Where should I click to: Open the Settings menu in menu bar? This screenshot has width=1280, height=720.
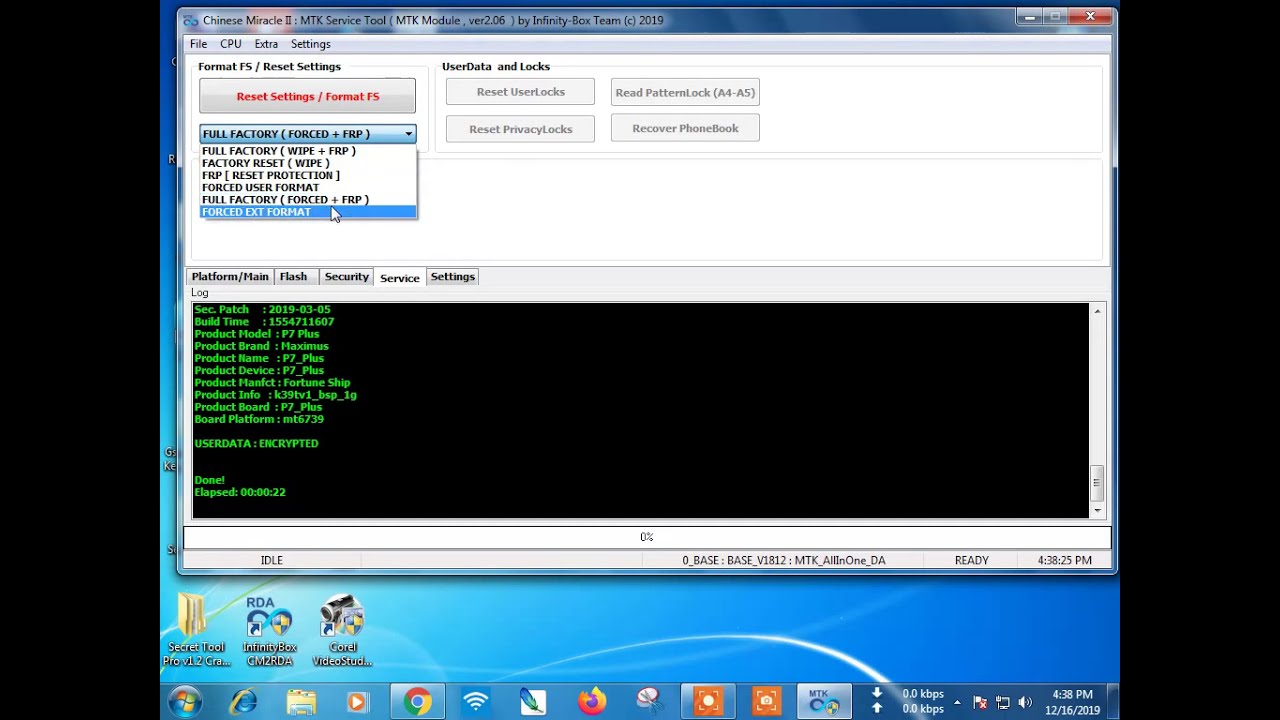pos(311,44)
